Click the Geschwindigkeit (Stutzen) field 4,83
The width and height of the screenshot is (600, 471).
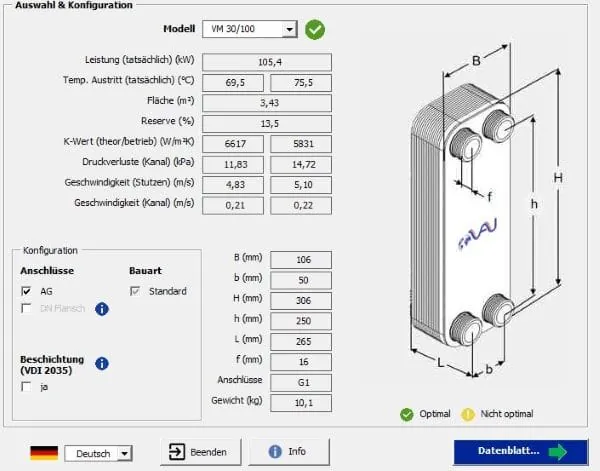click(x=233, y=185)
